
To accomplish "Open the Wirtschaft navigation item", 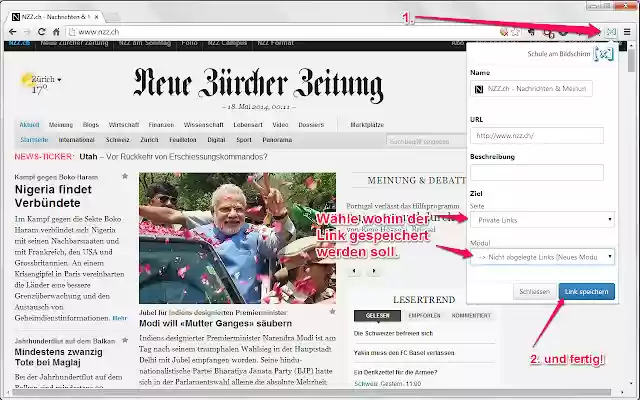I will tap(124, 124).
